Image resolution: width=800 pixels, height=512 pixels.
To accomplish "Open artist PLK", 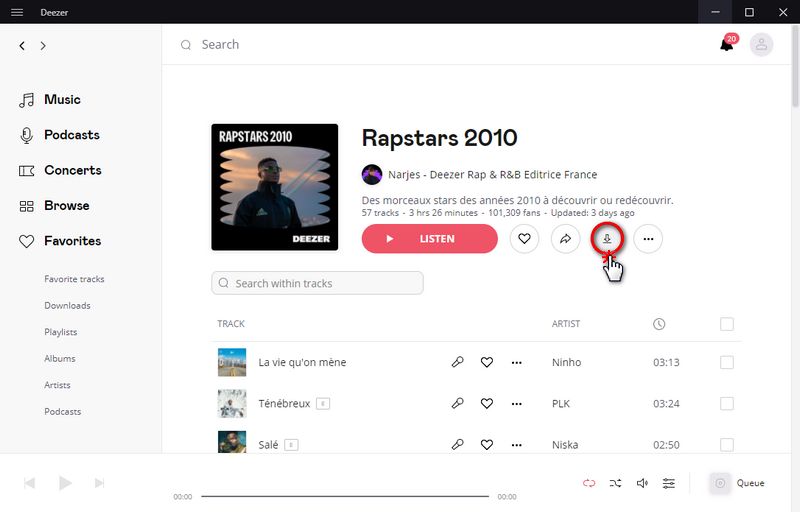I will point(561,403).
